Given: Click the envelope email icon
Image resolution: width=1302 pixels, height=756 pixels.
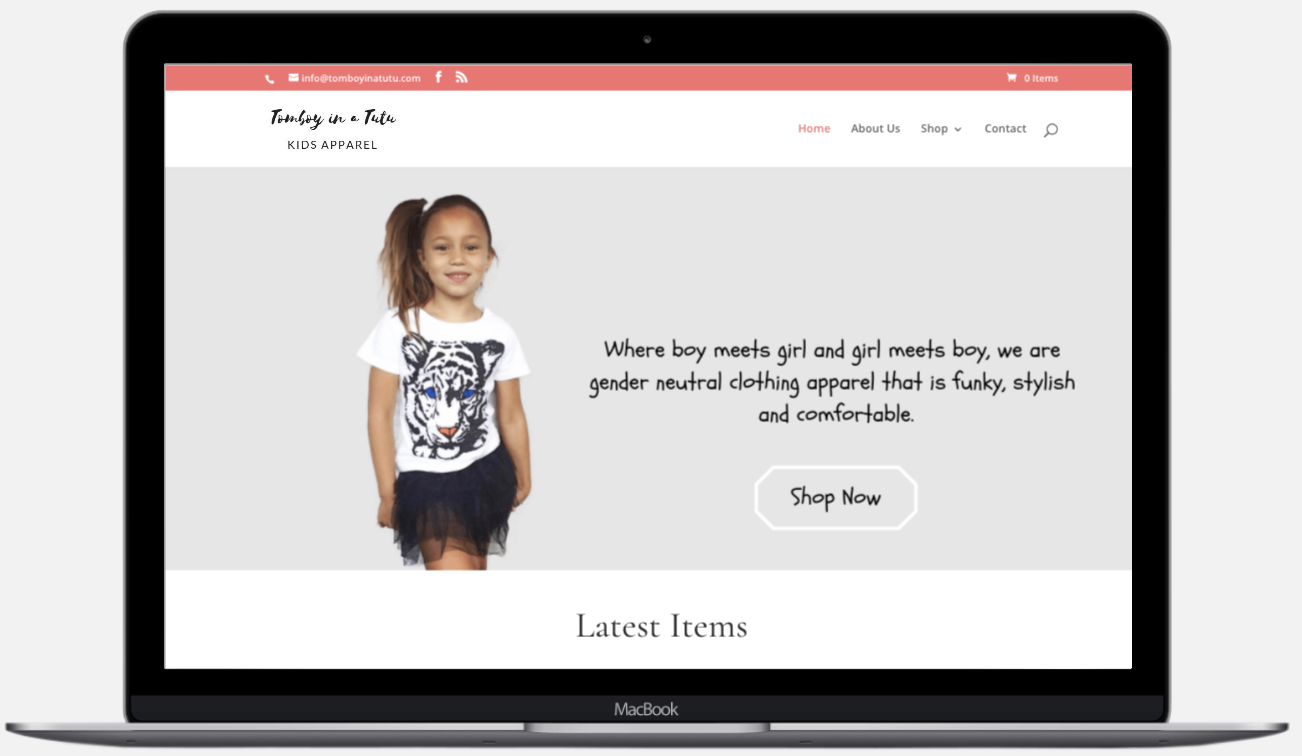Looking at the screenshot, I should 294,77.
